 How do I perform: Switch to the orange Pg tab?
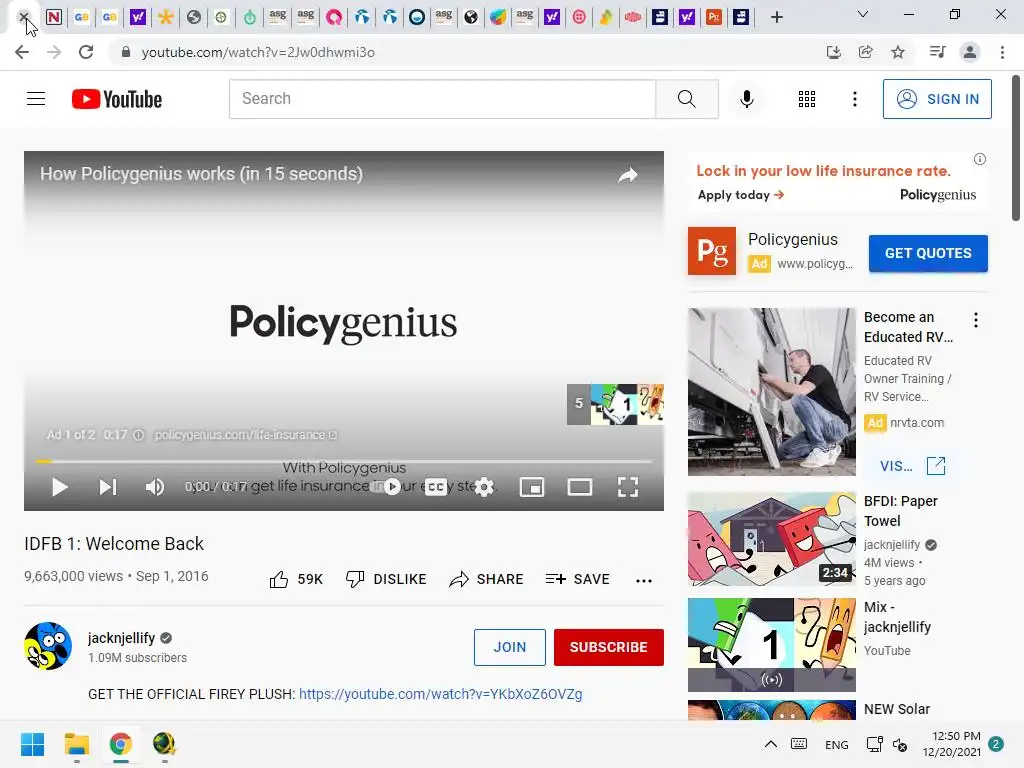pyautogui.click(x=714, y=18)
